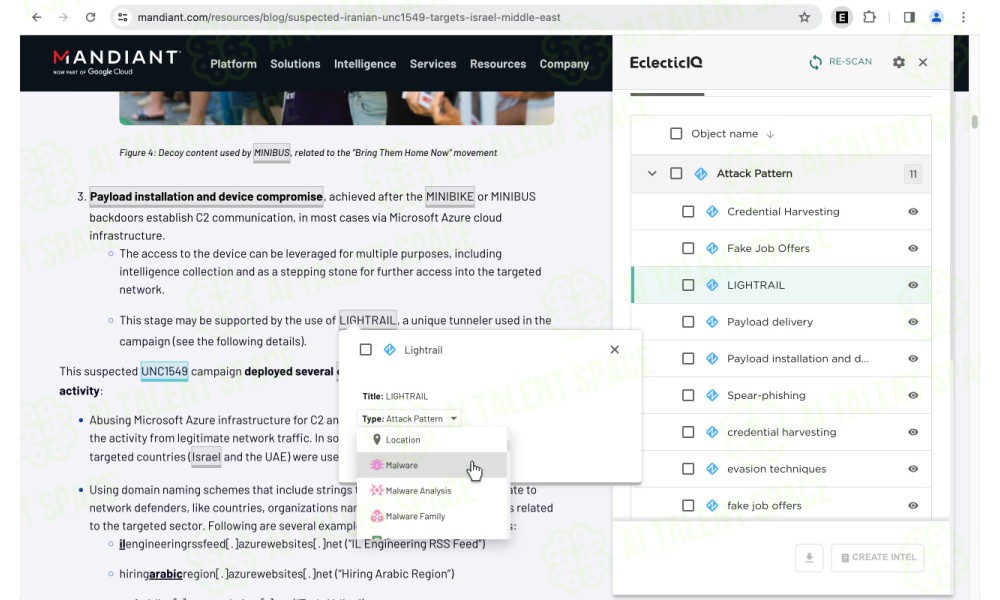
Task: Open EclecticIQ settings gear
Action: point(899,62)
